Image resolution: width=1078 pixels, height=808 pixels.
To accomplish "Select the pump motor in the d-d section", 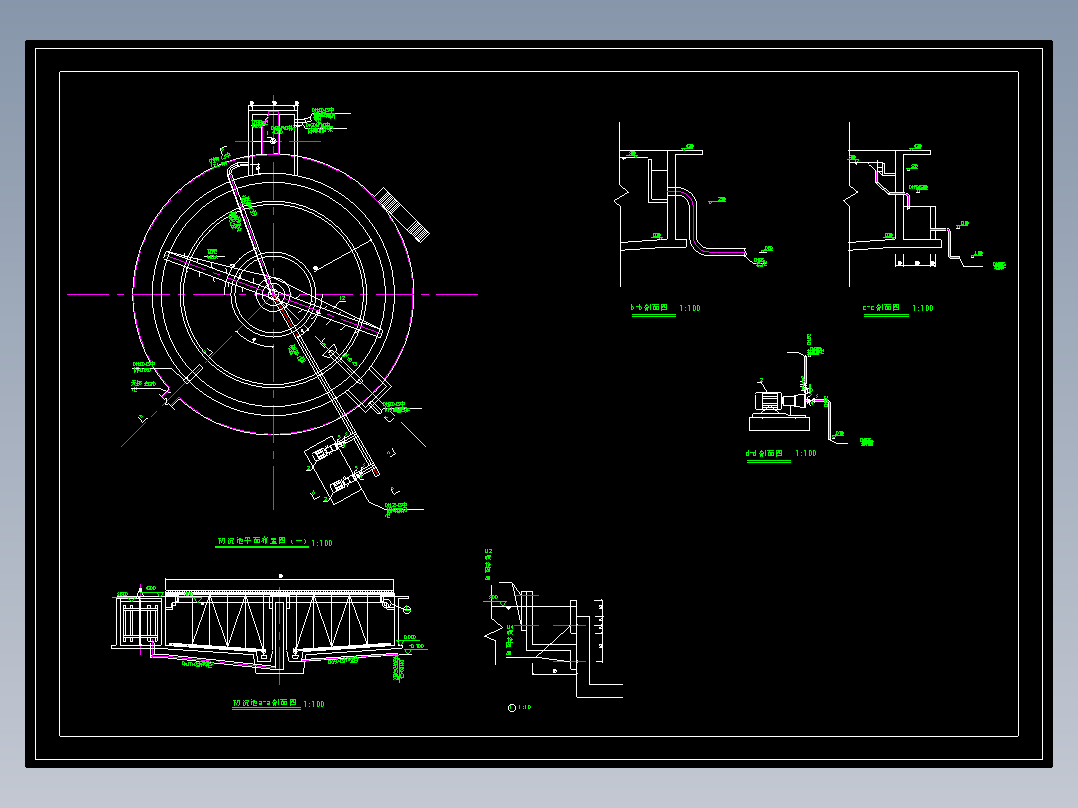I will (x=769, y=401).
